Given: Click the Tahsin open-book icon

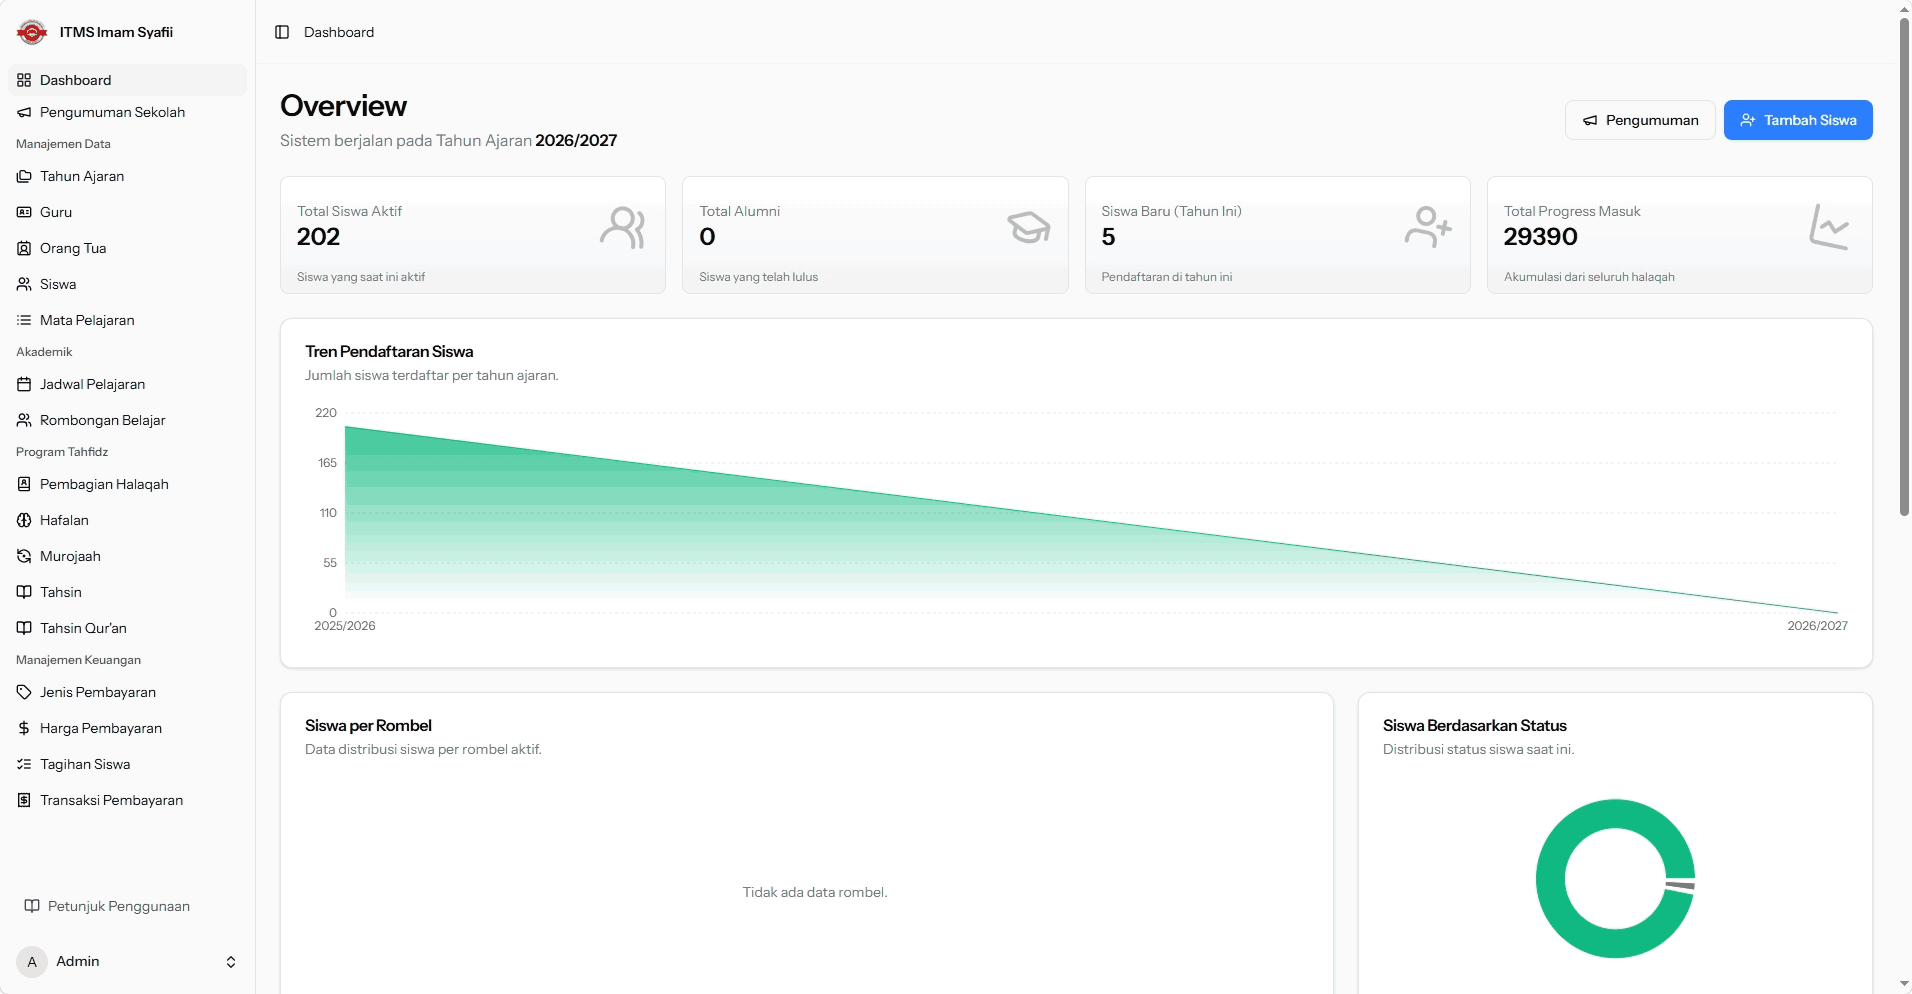Looking at the screenshot, I should tap(24, 592).
